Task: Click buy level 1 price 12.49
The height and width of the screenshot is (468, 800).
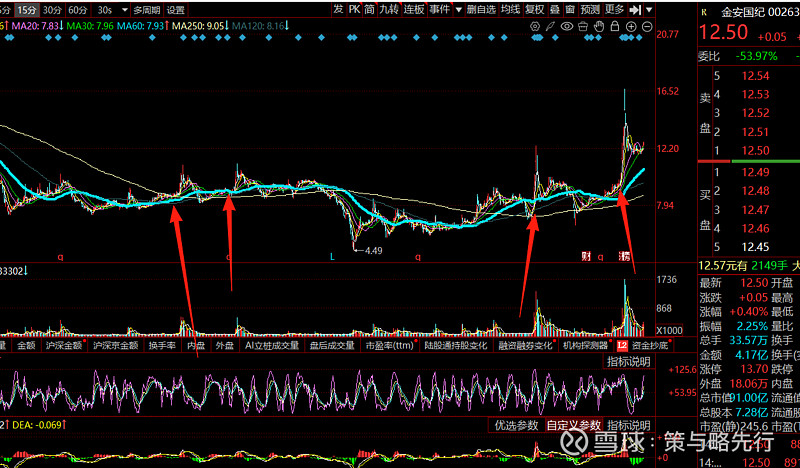Action: coord(755,172)
